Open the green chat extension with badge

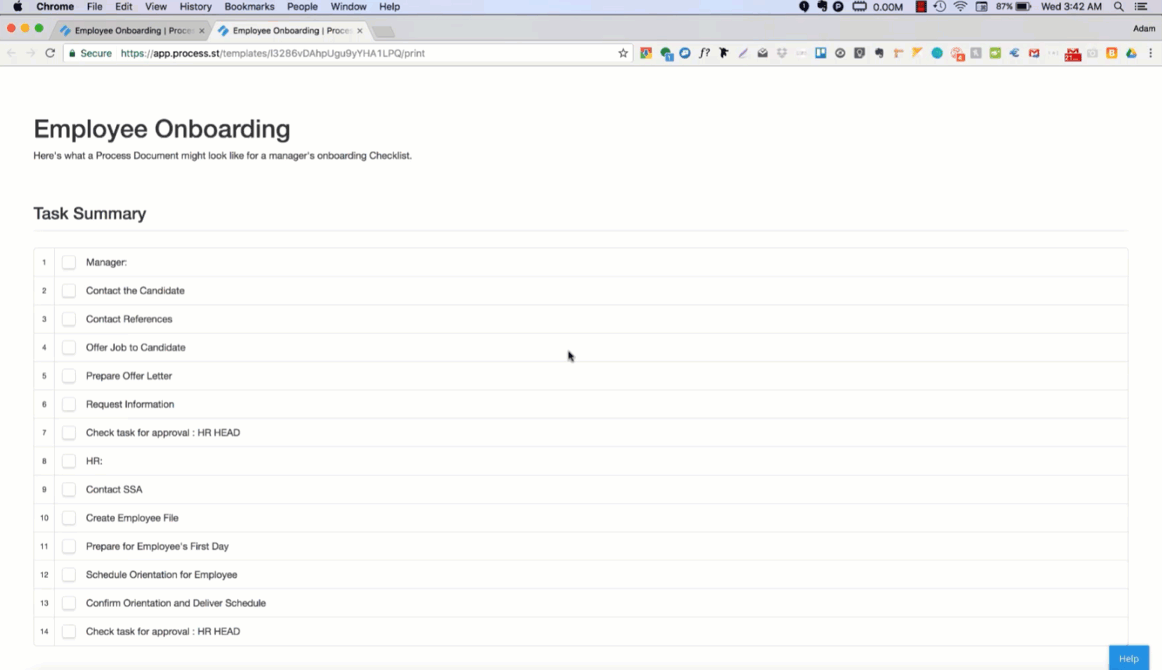coord(666,53)
